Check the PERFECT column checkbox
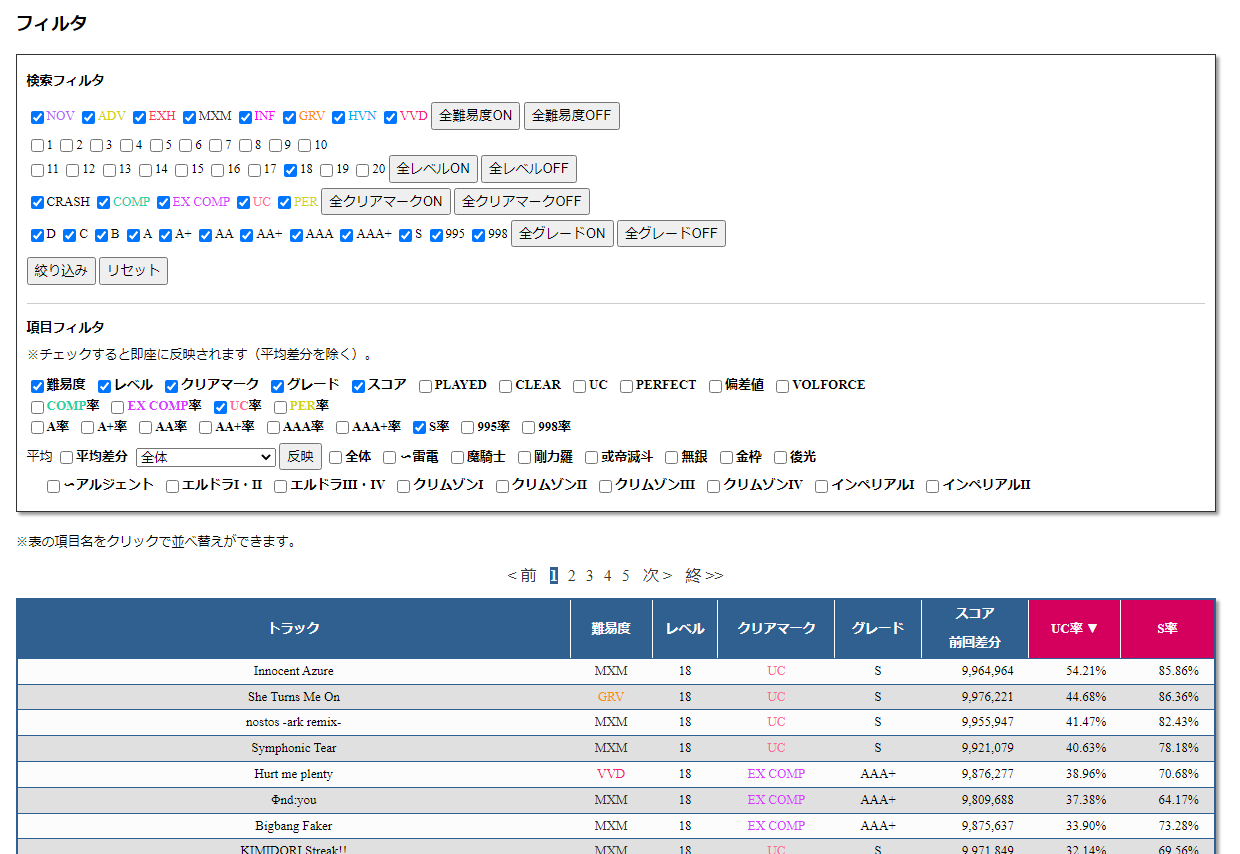Viewport: 1240px width, 854px height. [x=626, y=386]
